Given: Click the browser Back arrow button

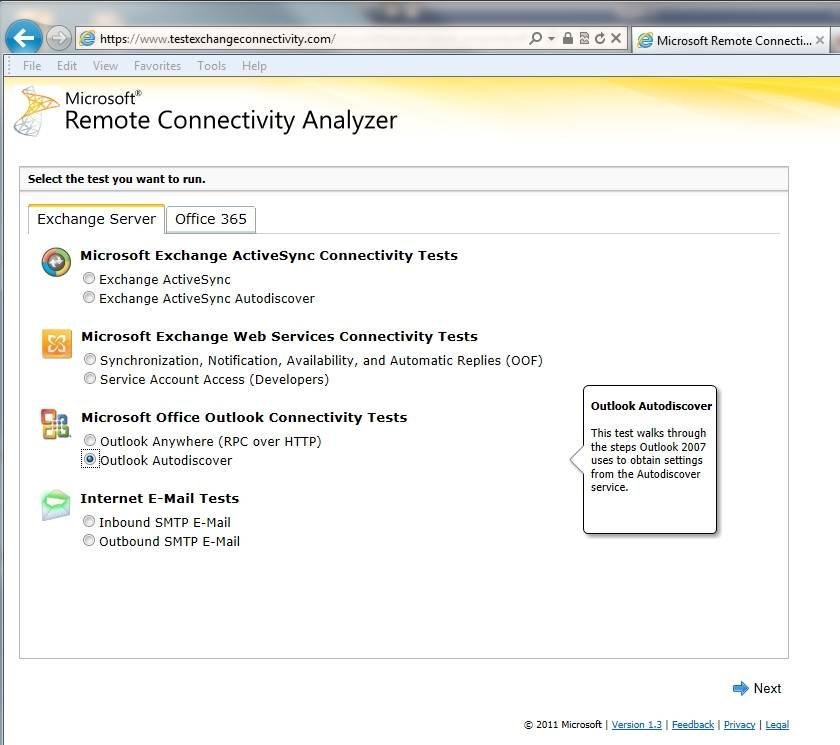Looking at the screenshot, I should [24, 37].
